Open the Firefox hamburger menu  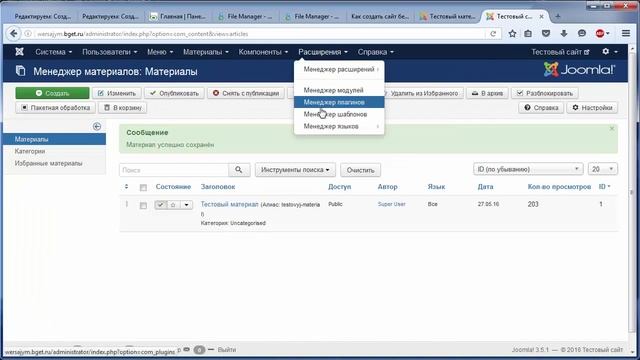click(x=626, y=33)
